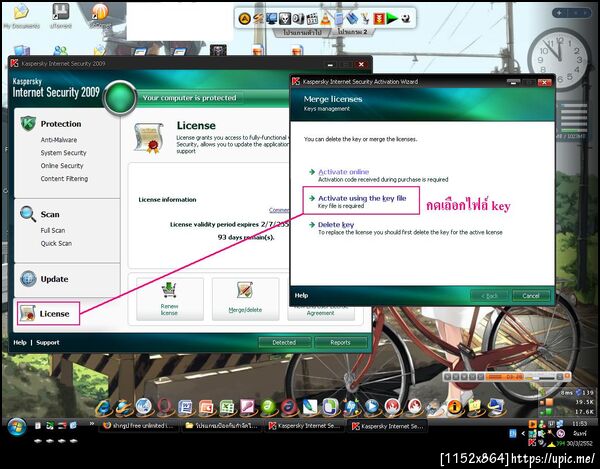Launch Excel from the bottom dock
The height and width of the screenshot is (469, 600).
pyautogui.click(x=227, y=407)
